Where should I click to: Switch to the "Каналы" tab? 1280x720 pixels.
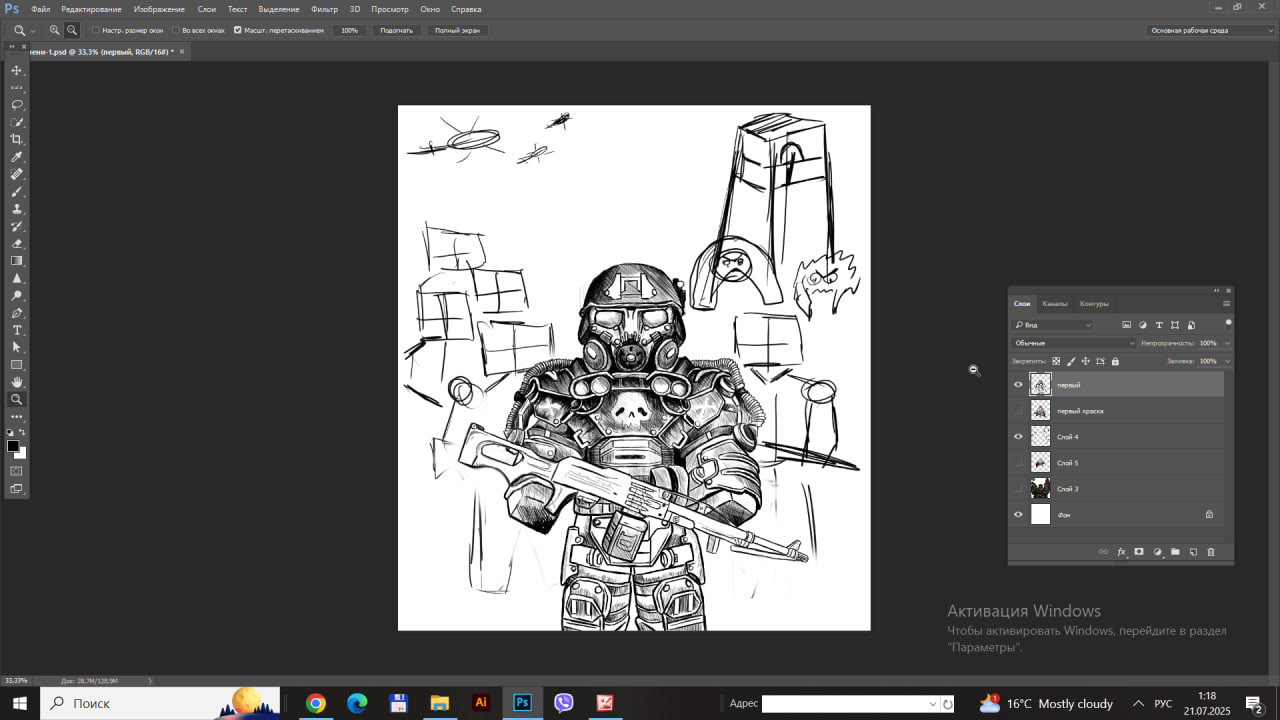[x=1055, y=304]
